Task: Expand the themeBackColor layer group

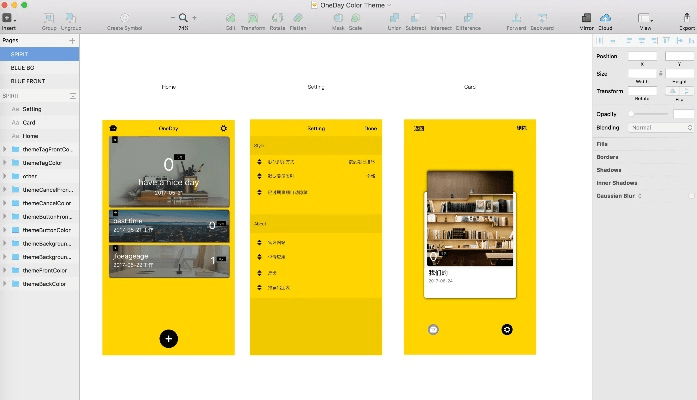Action: click(5, 284)
